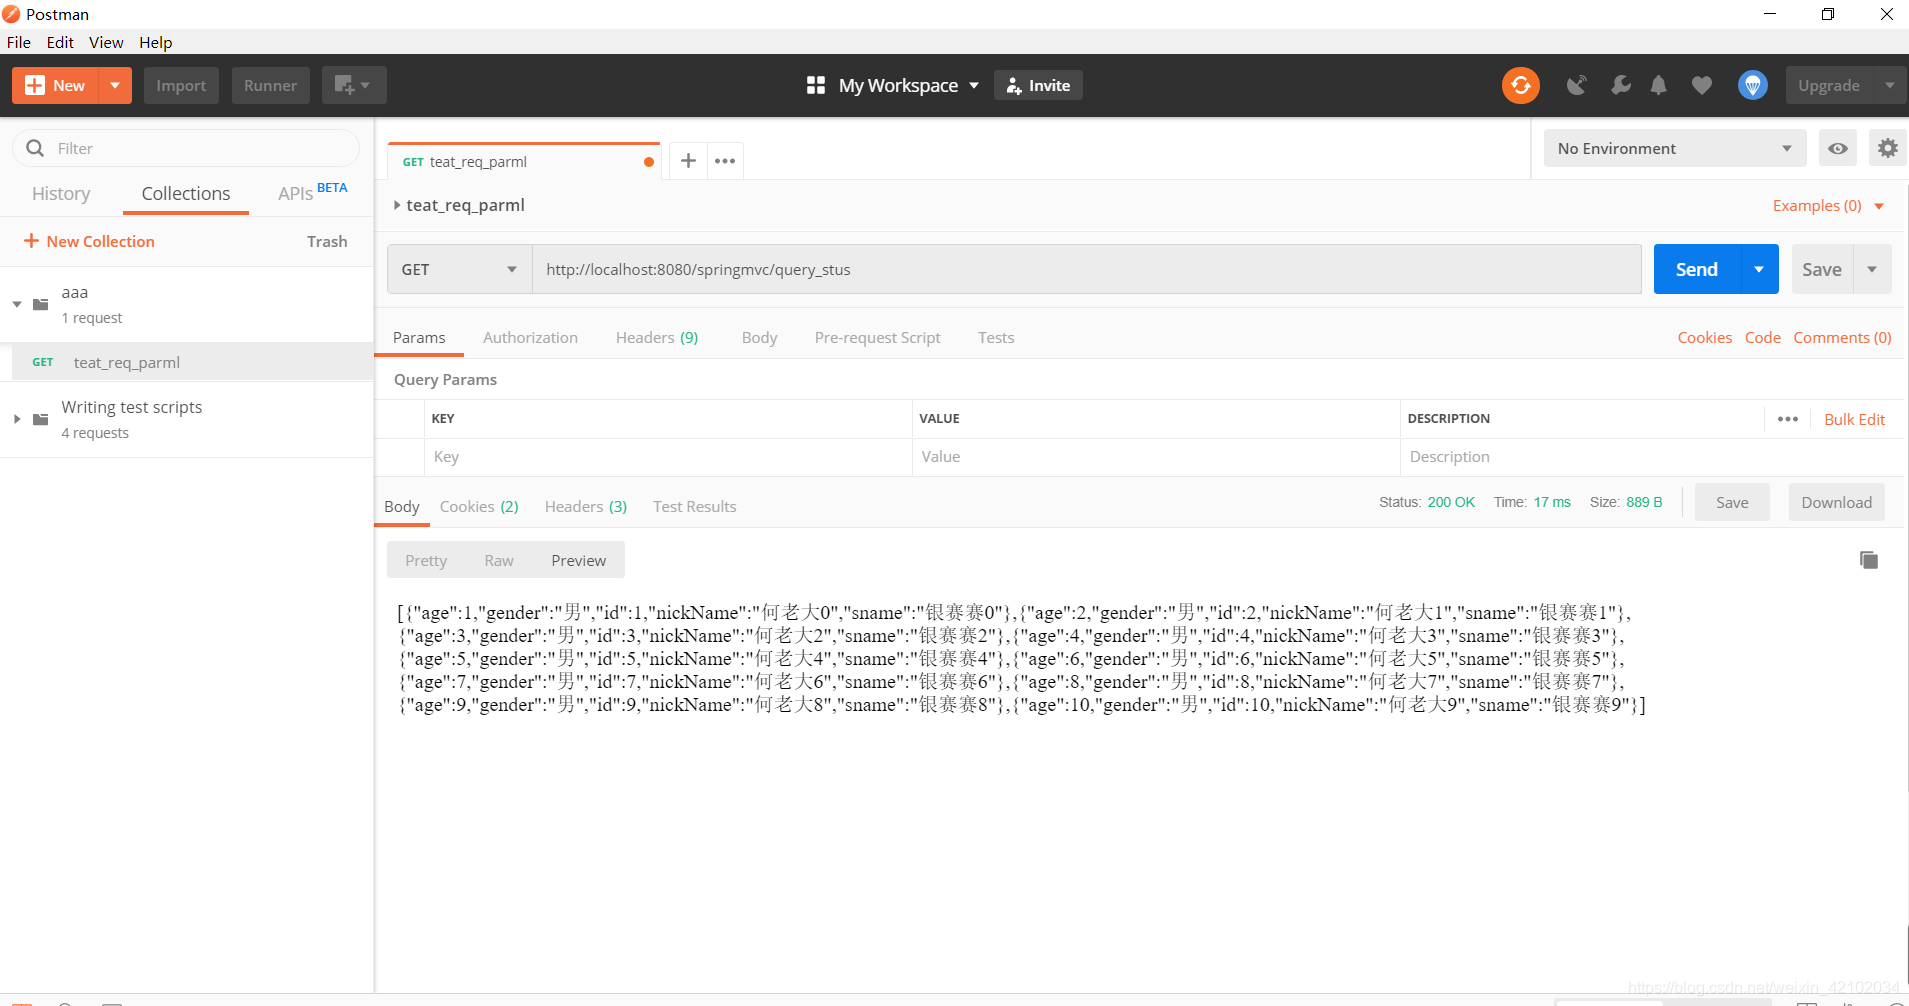Open manage environments gear icon

[1887, 148]
